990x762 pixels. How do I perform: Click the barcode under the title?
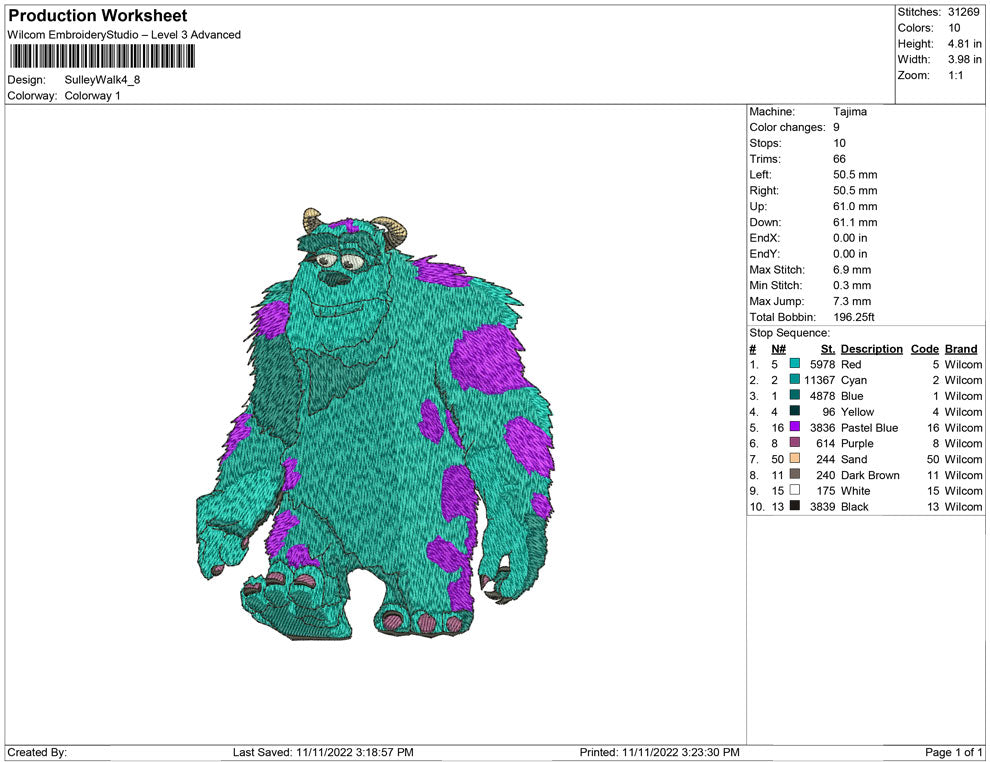pos(102,57)
